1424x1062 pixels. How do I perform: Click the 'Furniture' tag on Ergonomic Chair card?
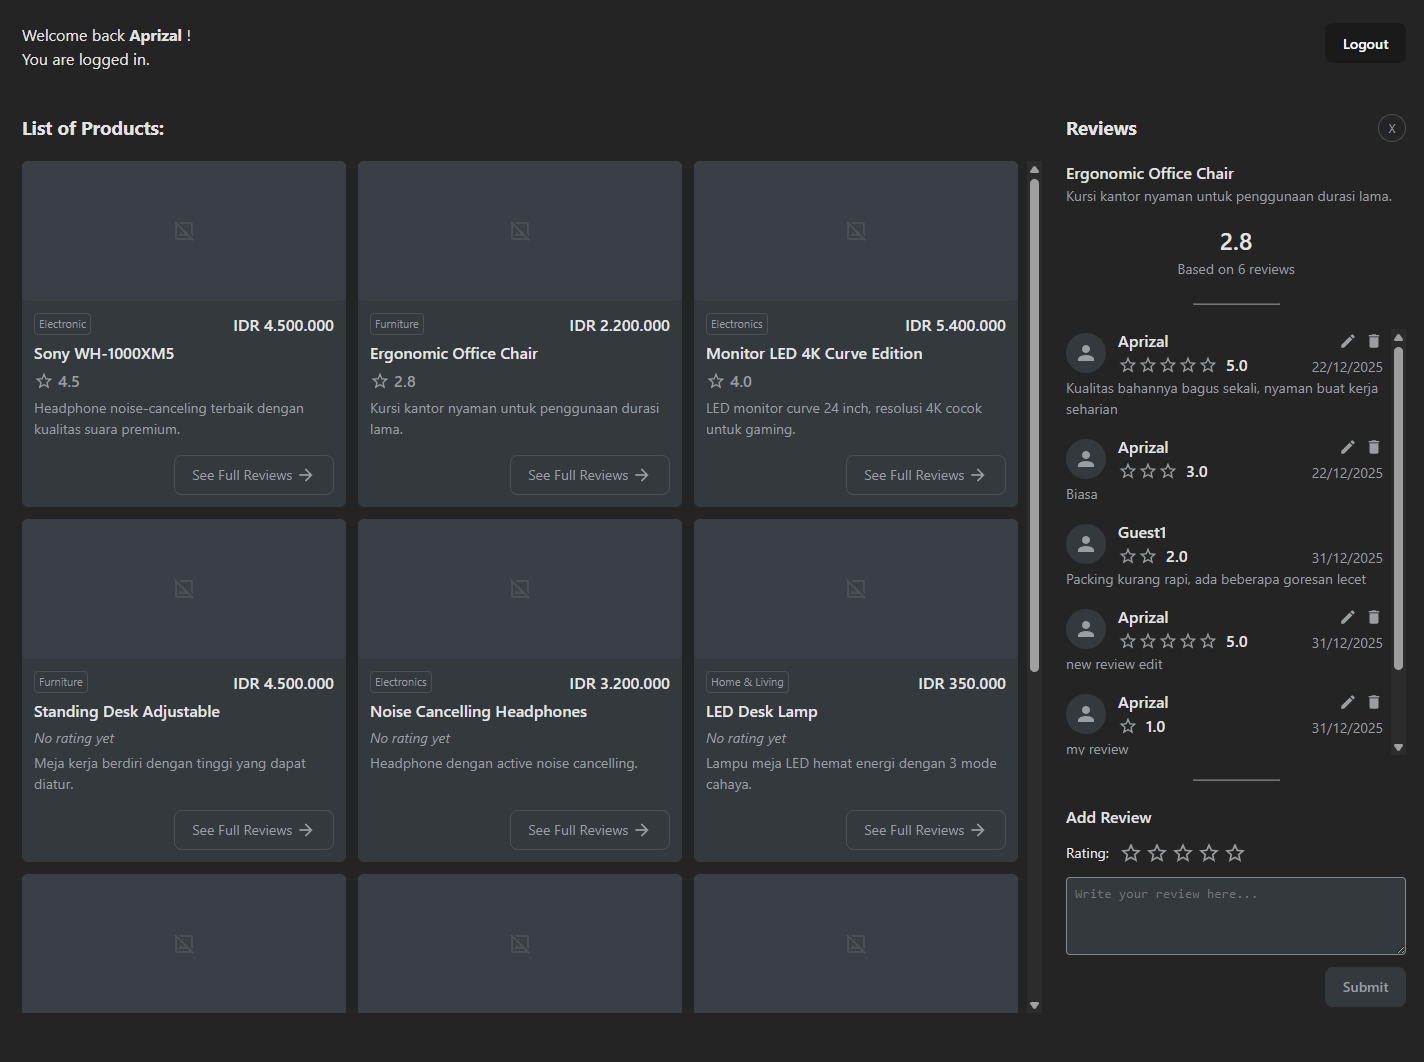[397, 324]
